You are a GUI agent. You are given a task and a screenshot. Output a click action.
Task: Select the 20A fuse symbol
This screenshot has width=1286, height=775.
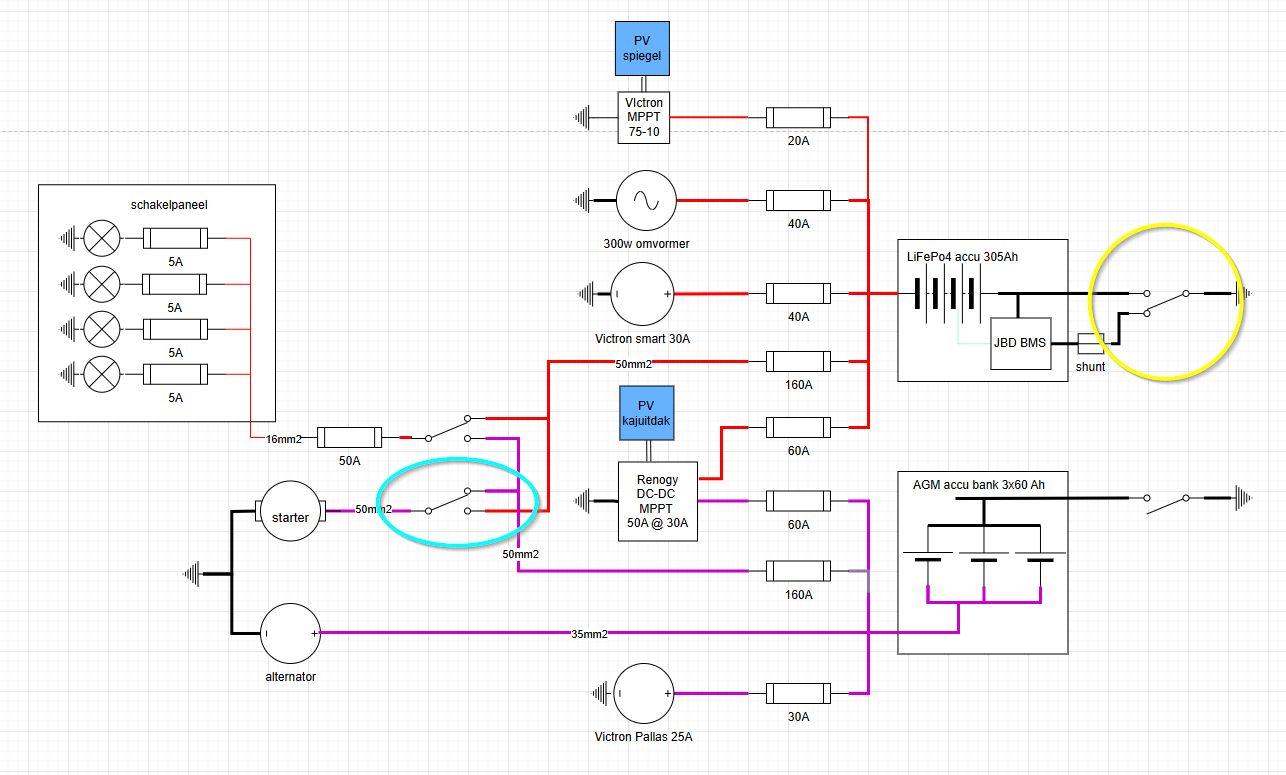pos(798,117)
